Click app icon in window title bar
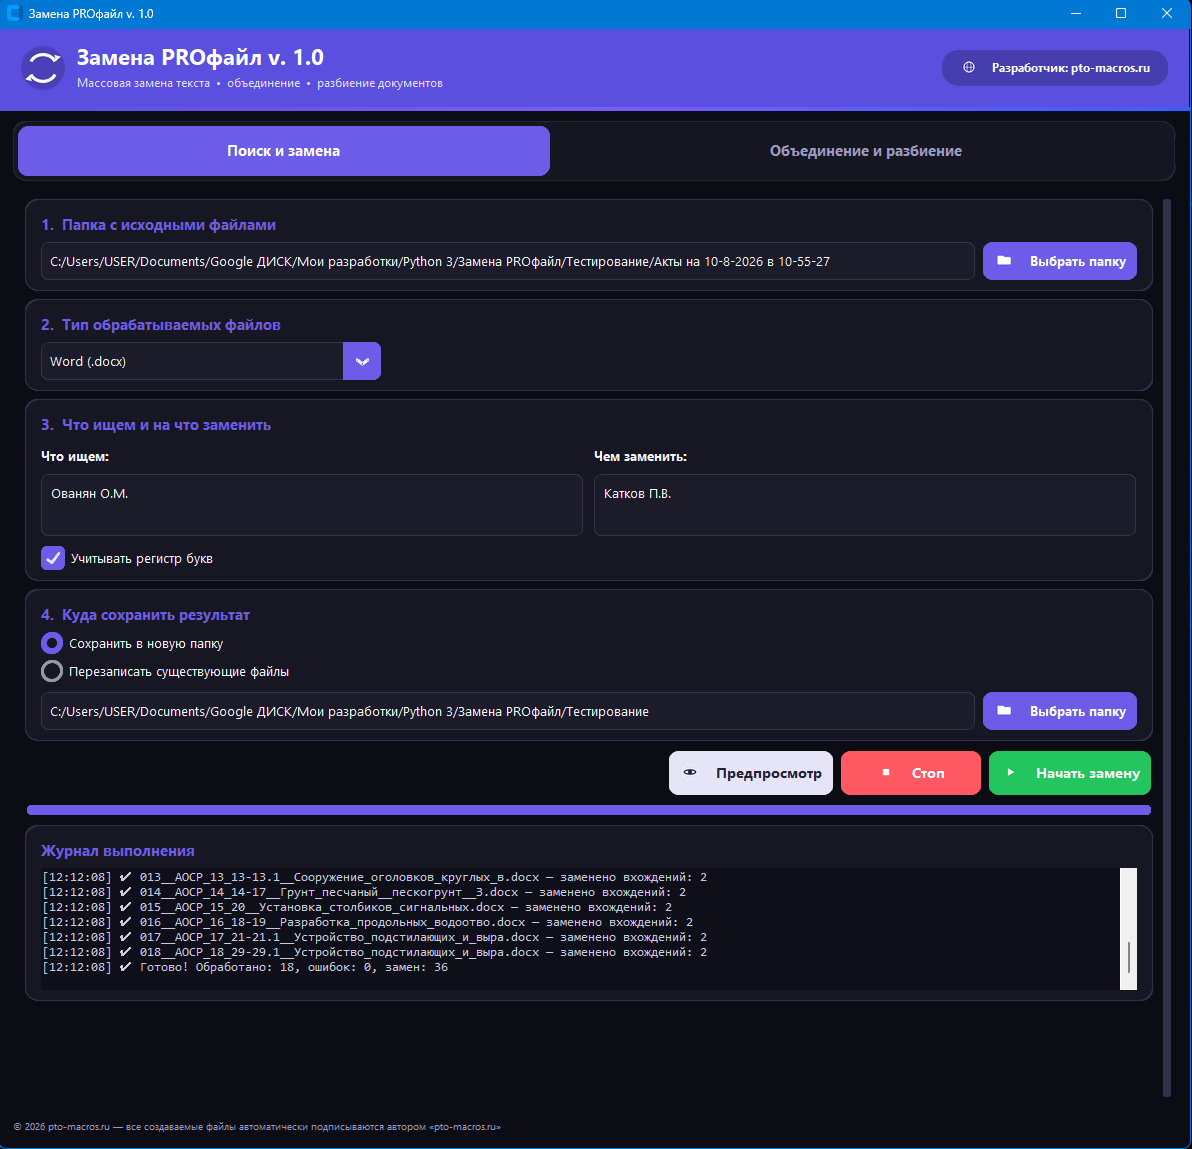 pos(14,14)
